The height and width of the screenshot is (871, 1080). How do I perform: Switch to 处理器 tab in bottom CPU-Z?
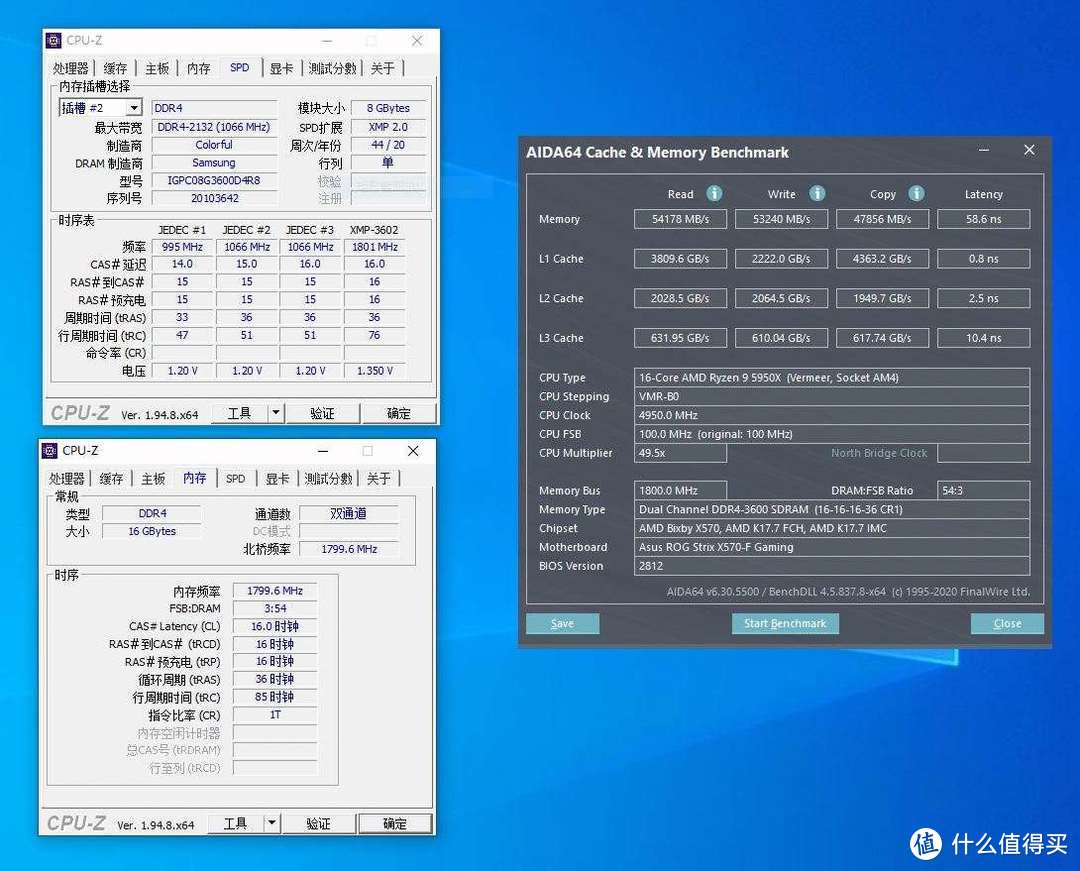click(x=66, y=479)
